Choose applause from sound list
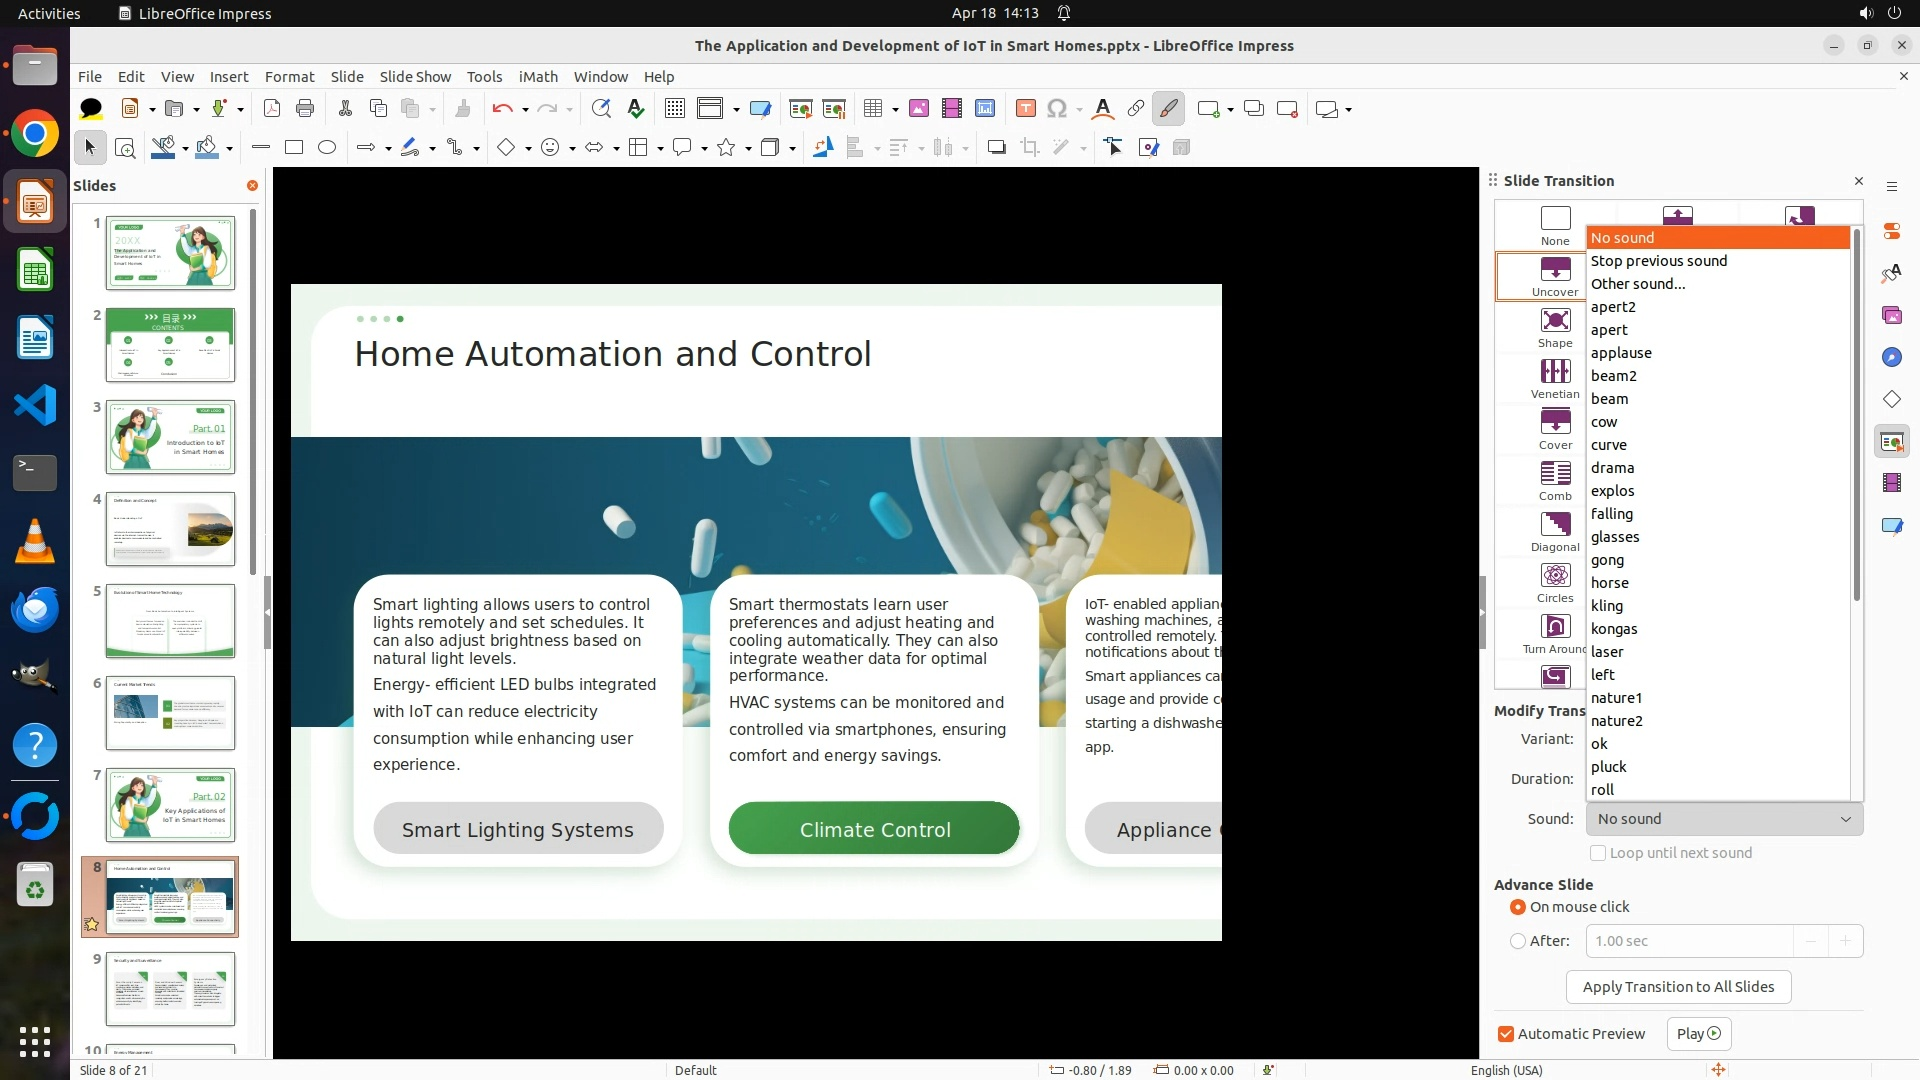Viewport: 1920px width, 1080px height. click(1621, 353)
